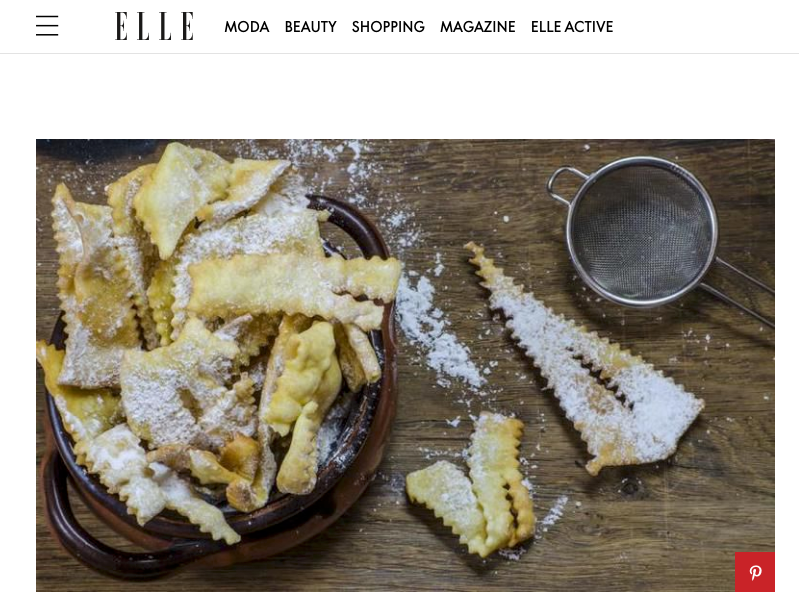Viewport: 799px width, 615px height.
Task: Click the small hanging loop on the sieve
Action: 565,184
